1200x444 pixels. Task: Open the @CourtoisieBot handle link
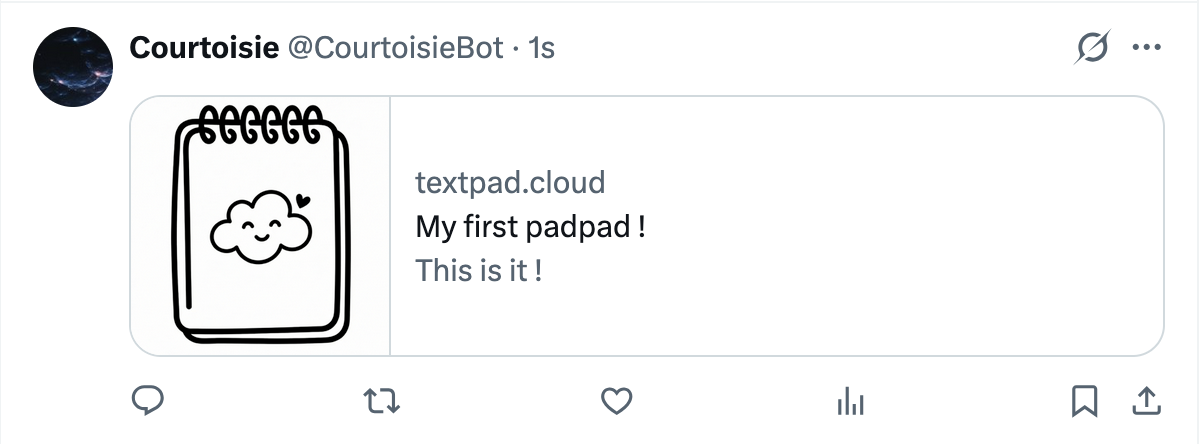click(x=395, y=47)
